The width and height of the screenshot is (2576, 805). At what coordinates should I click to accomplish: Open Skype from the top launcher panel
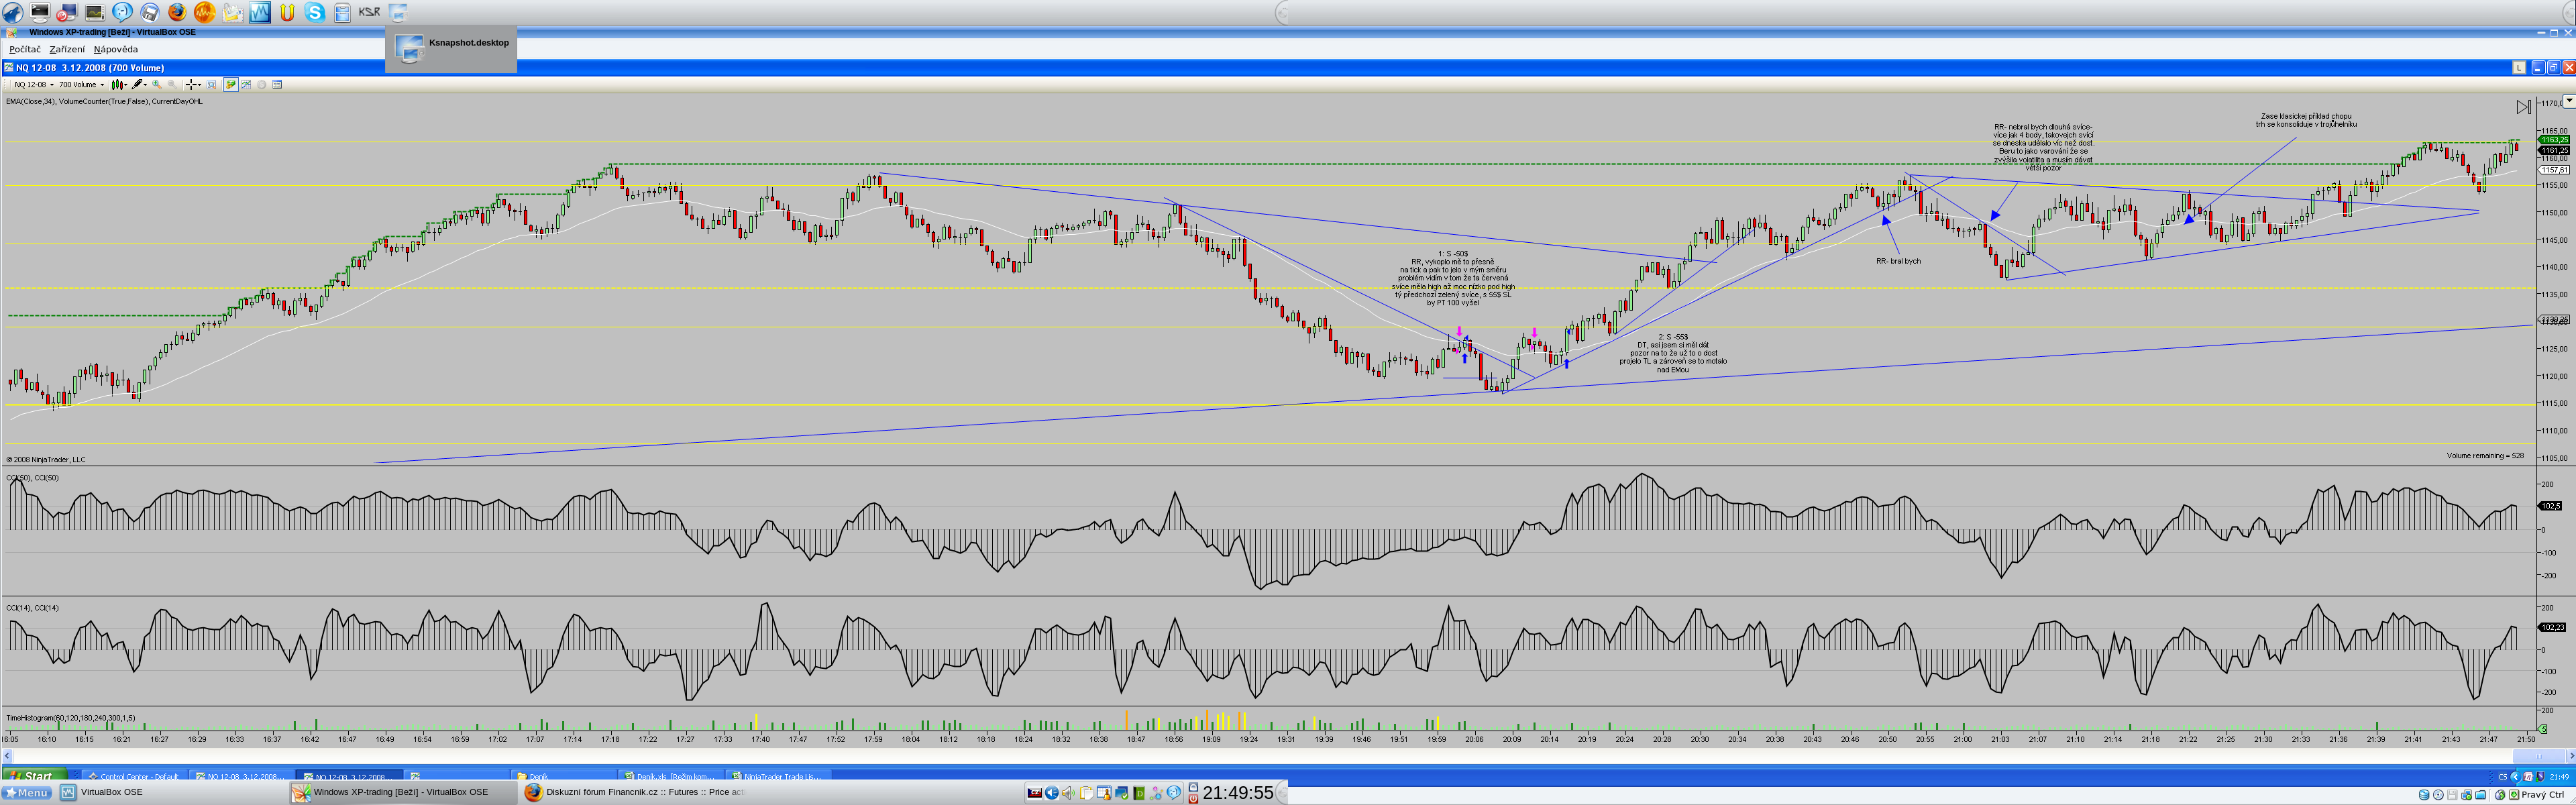(315, 12)
